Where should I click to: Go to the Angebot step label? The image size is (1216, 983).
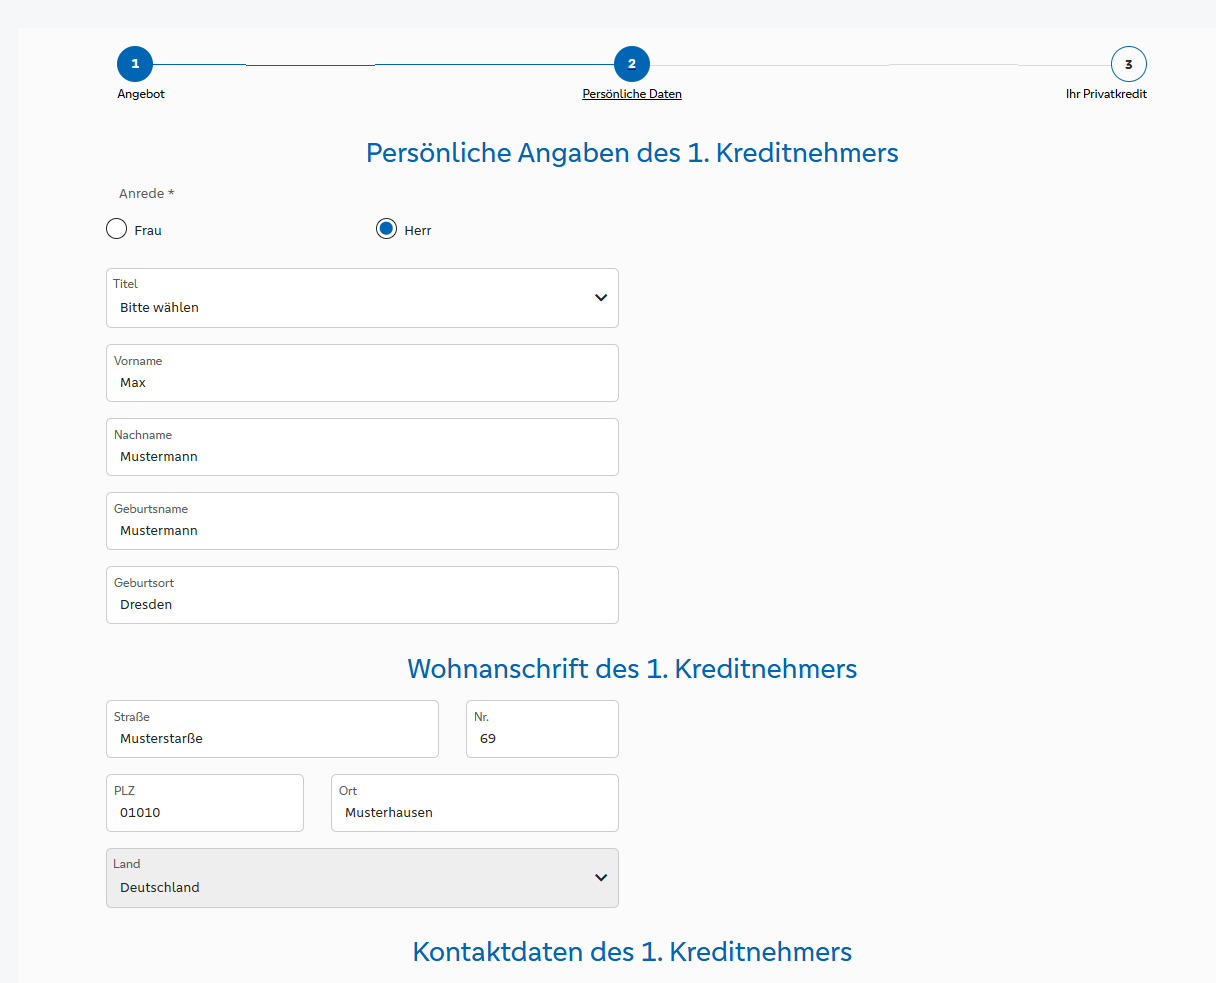tap(141, 94)
